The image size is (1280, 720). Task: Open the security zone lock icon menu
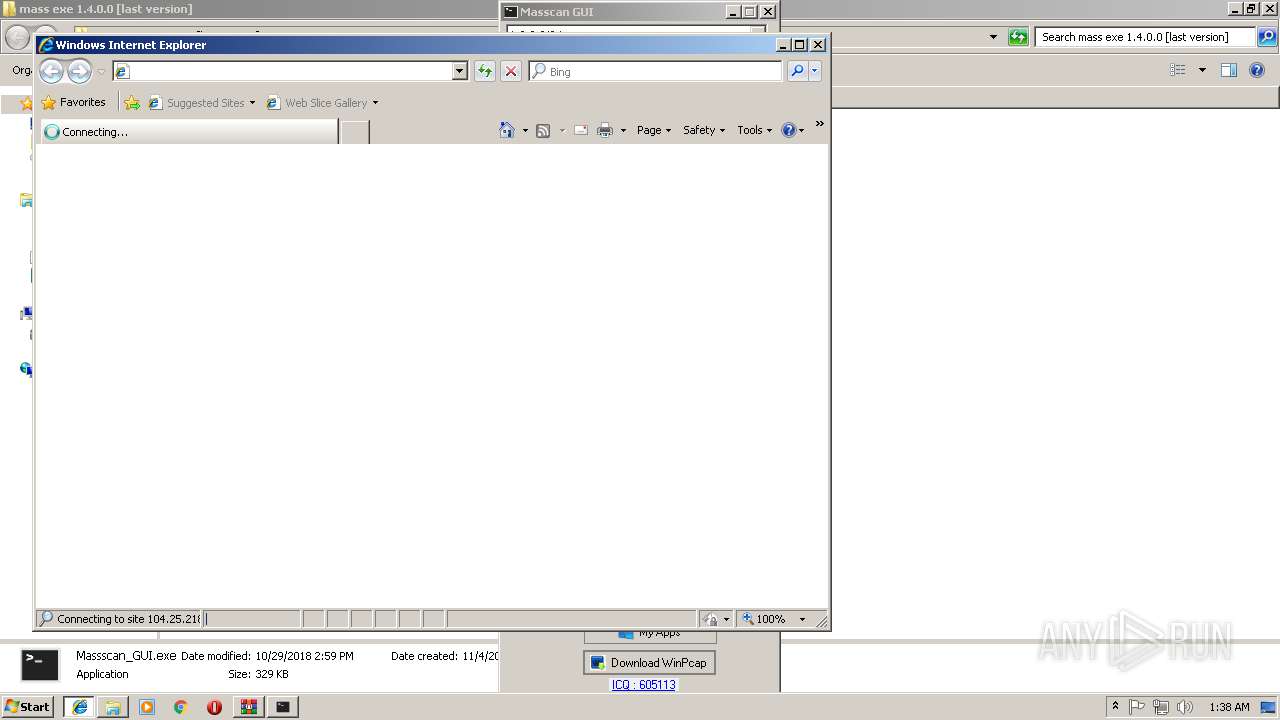tap(716, 619)
